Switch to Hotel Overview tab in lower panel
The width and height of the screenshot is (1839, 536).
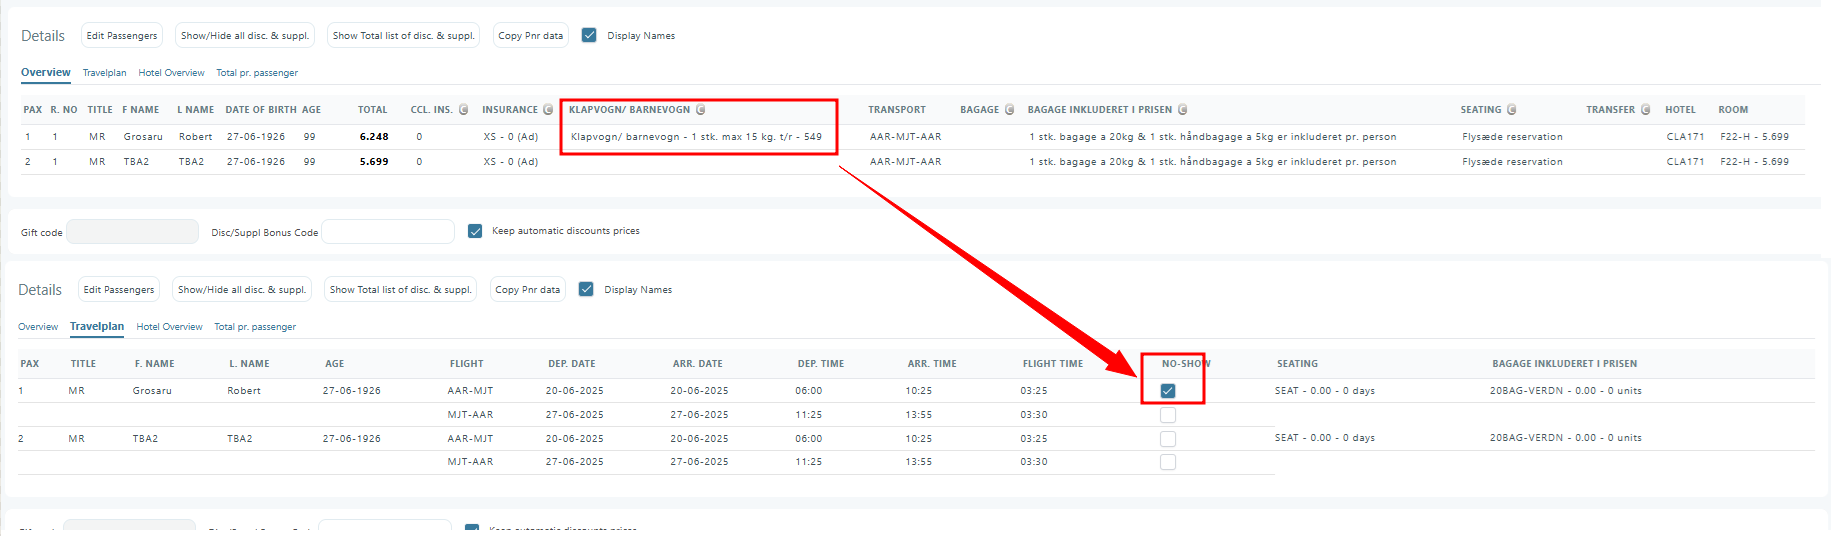(x=169, y=327)
